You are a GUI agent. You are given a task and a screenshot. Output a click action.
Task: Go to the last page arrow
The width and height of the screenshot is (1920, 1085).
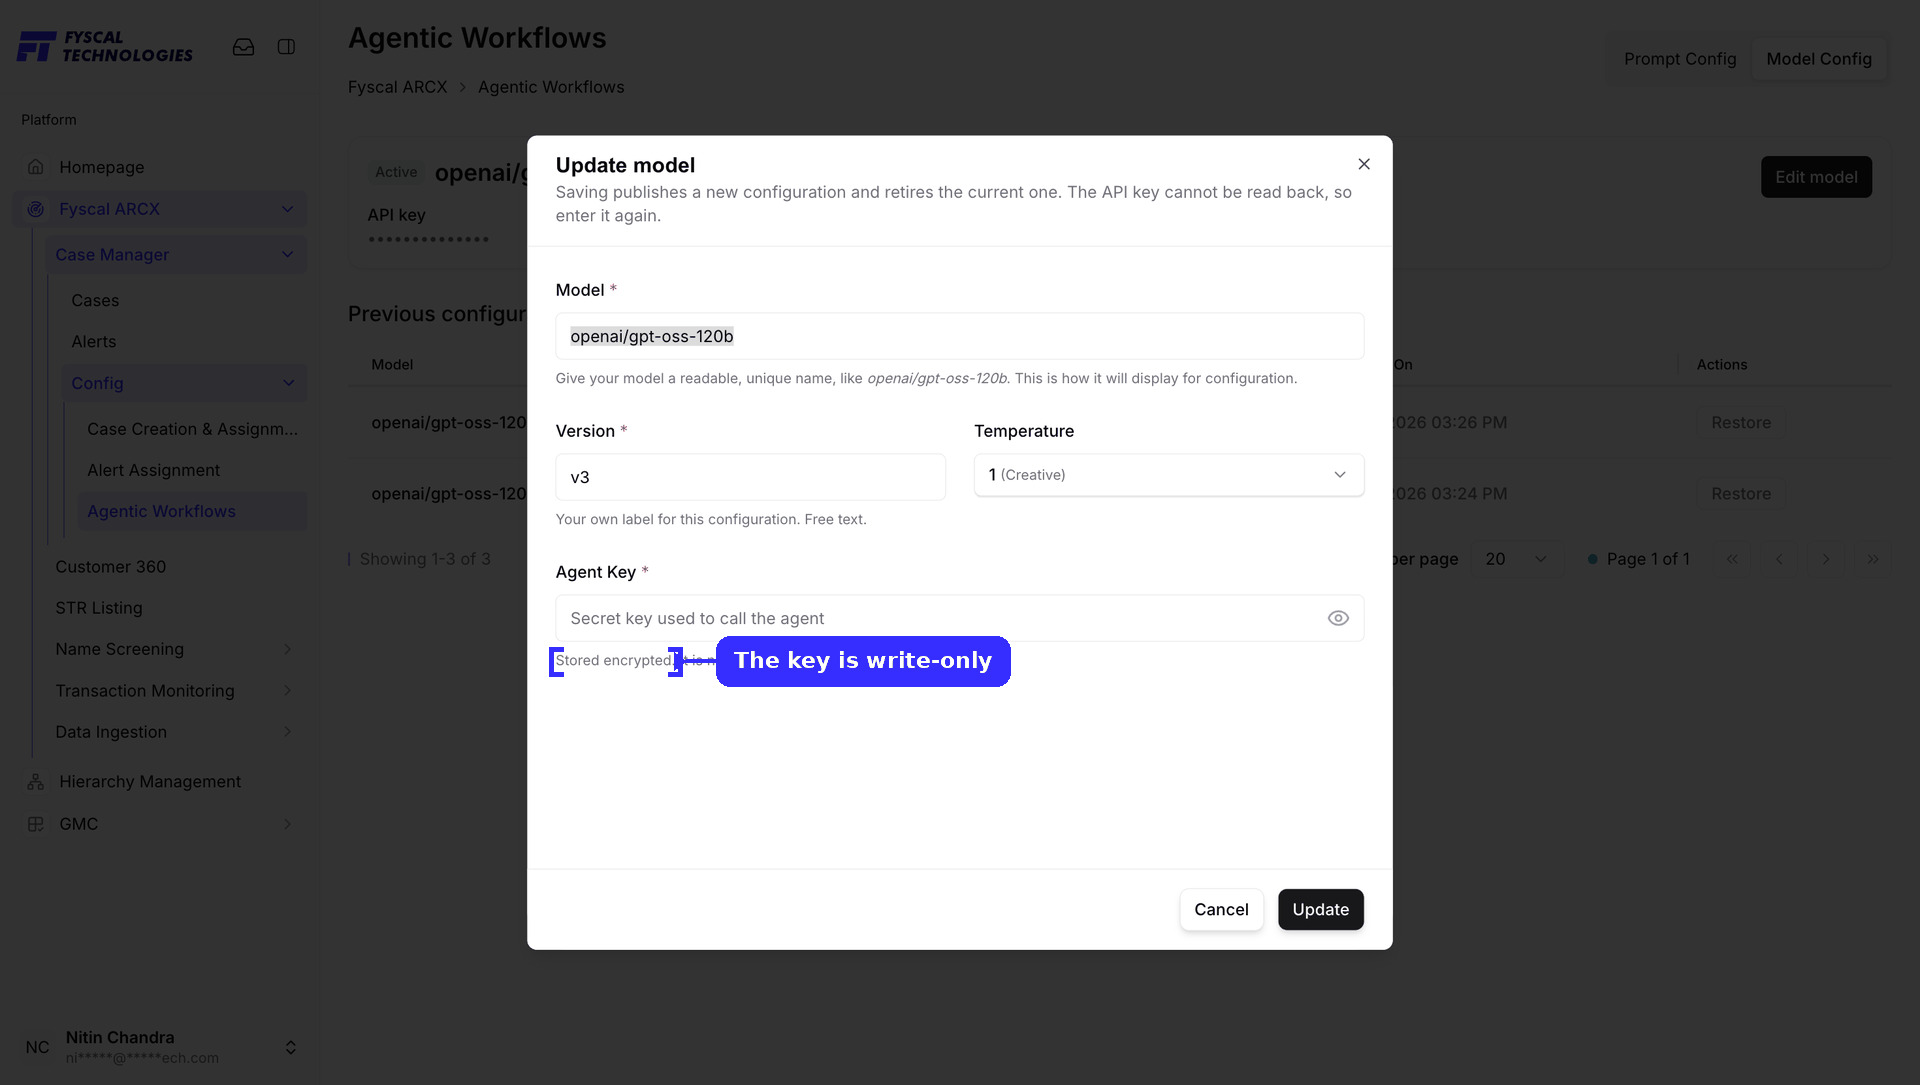click(x=1873, y=559)
